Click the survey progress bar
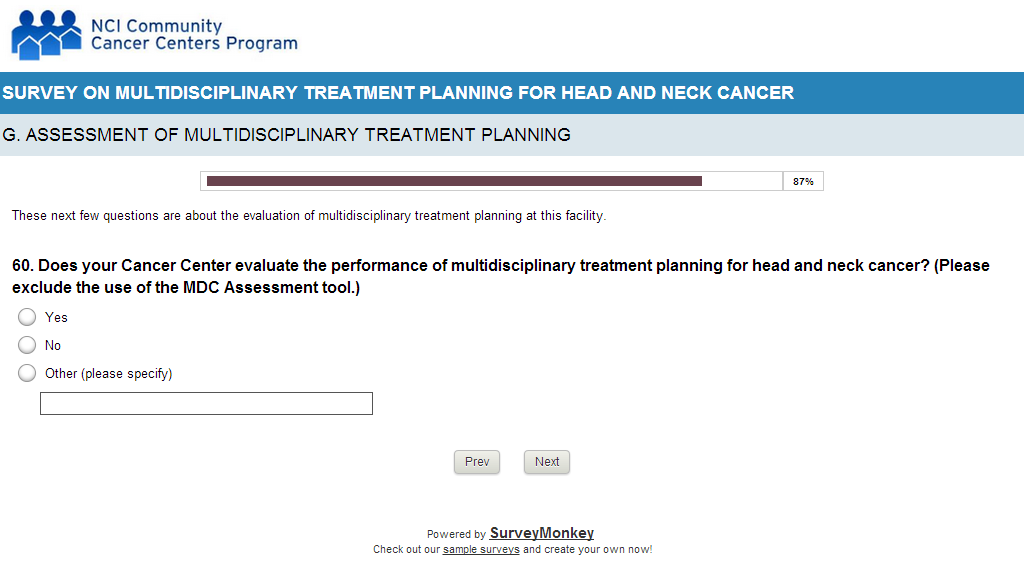Screen dimensions: 1024x587 (491, 181)
